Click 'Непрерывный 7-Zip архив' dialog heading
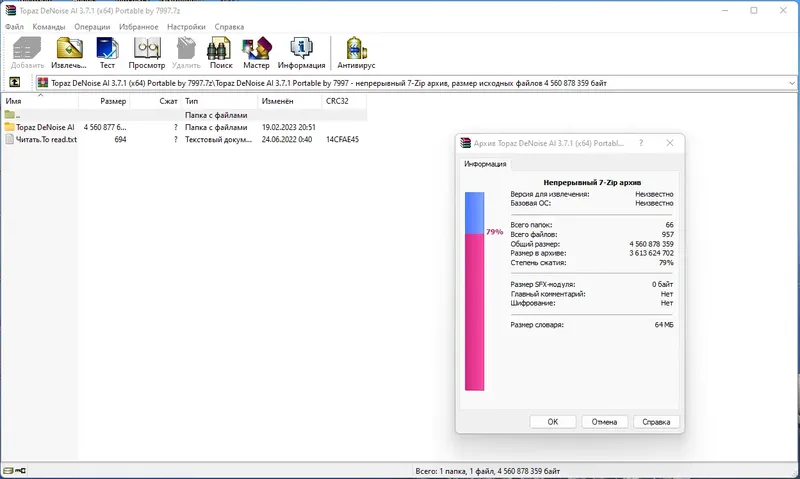The width and height of the screenshot is (800, 479). (x=592, y=182)
